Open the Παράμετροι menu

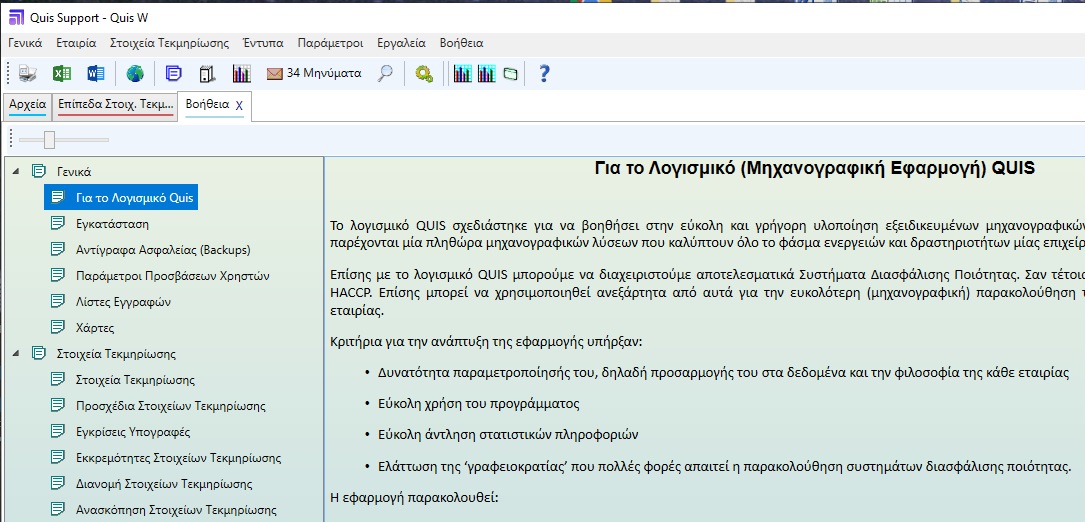(330, 43)
